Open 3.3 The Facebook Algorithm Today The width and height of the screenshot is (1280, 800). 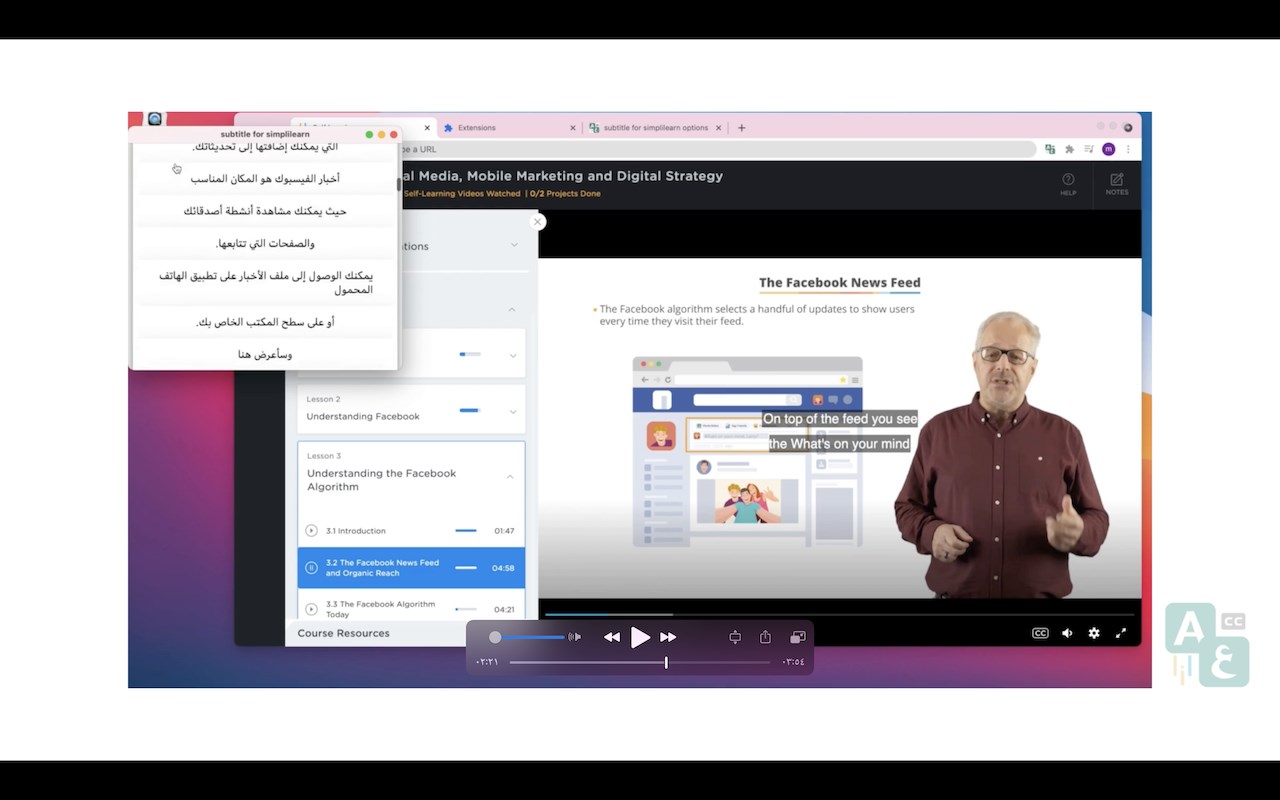pos(411,608)
